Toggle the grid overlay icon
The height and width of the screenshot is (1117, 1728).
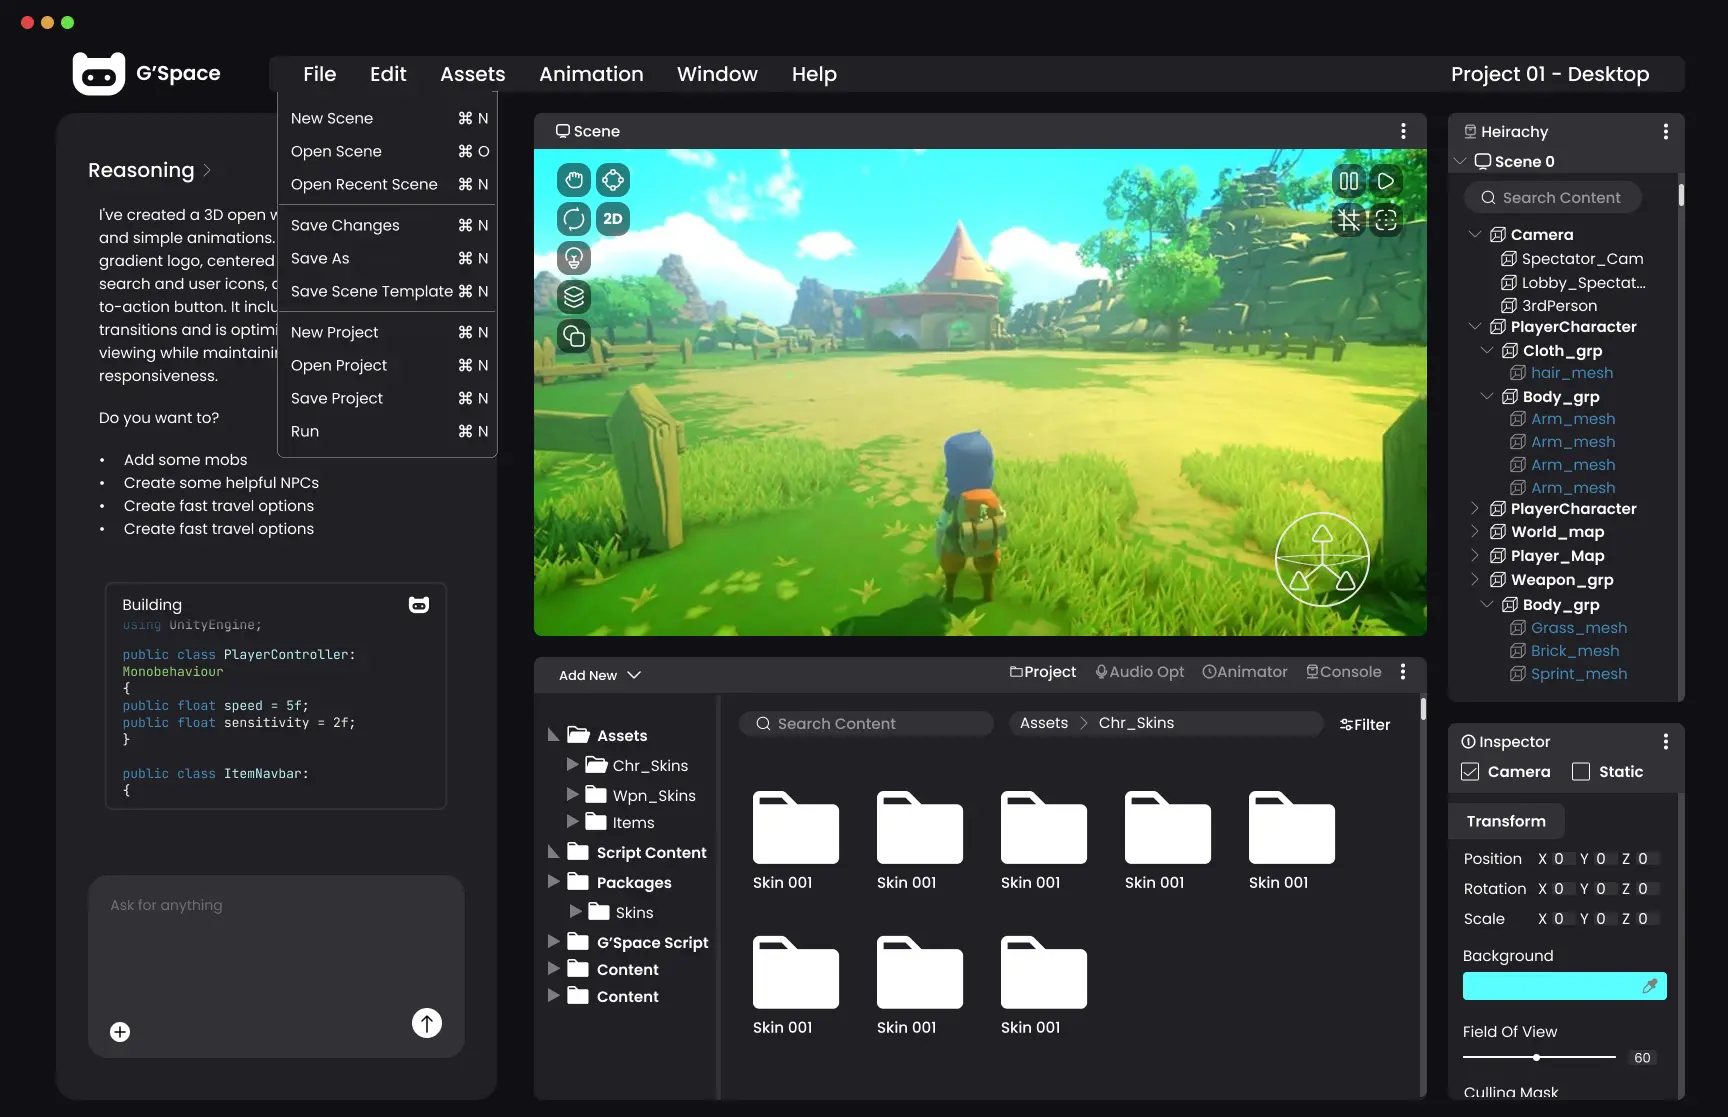tap(1349, 219)
